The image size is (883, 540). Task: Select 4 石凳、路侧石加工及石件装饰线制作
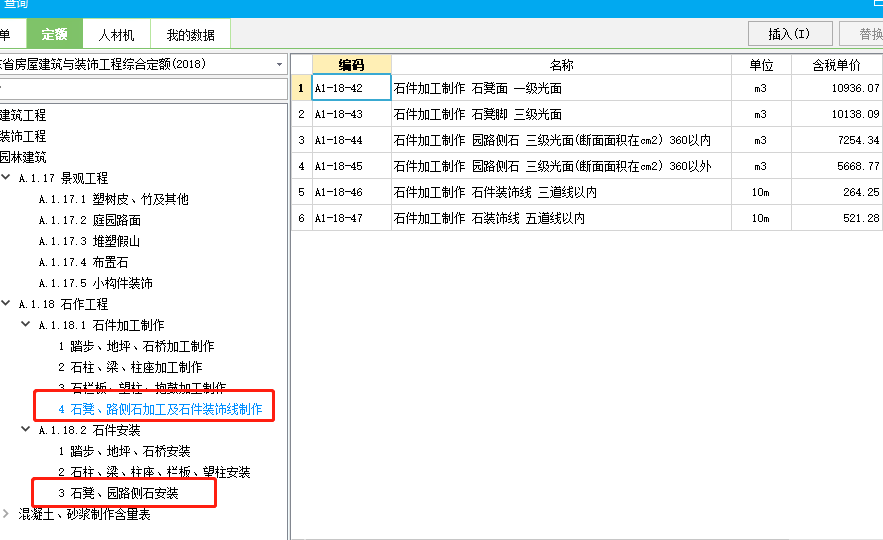[x=160, y=409]
